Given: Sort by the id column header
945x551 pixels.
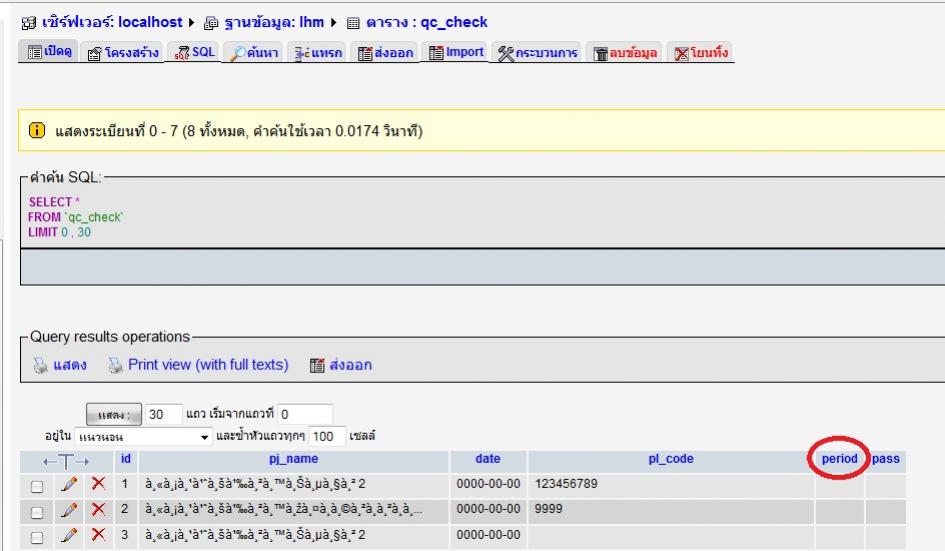Looking at the screenshot, I should point(125,459).
